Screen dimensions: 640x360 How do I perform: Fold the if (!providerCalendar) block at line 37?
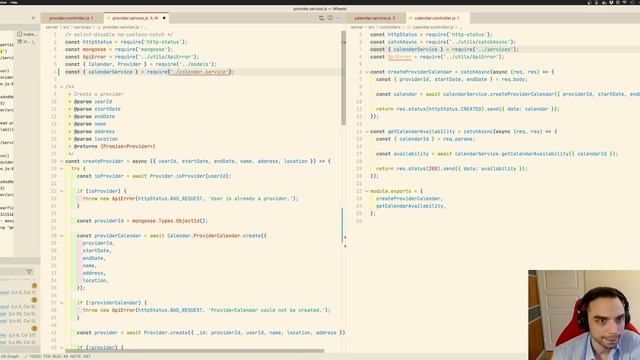(x=62, y=303)
